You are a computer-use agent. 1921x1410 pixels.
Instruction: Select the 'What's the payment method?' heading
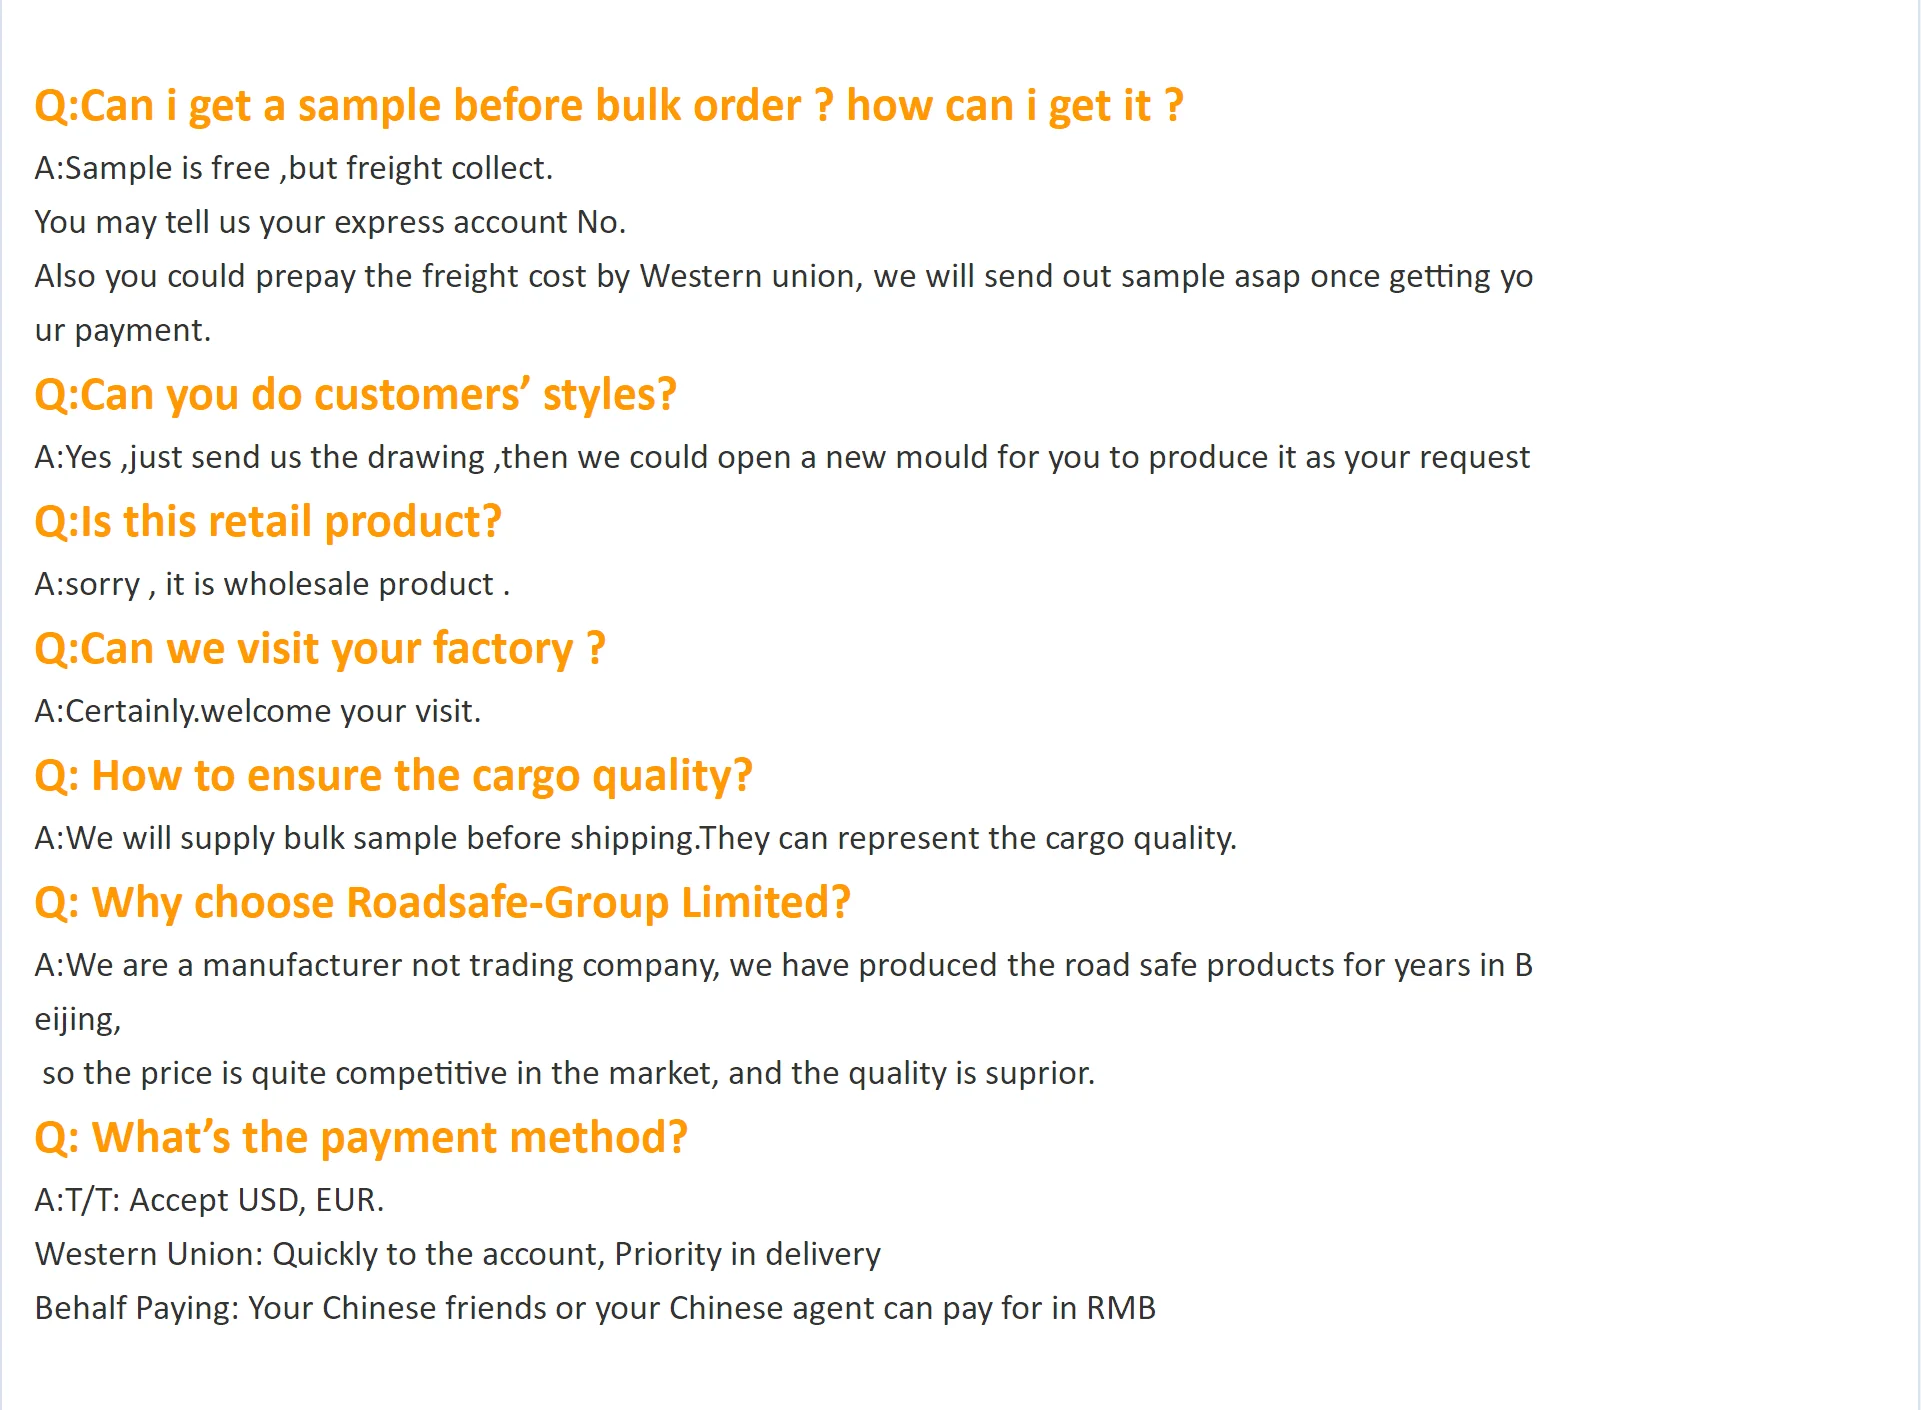click(360, 1138)
